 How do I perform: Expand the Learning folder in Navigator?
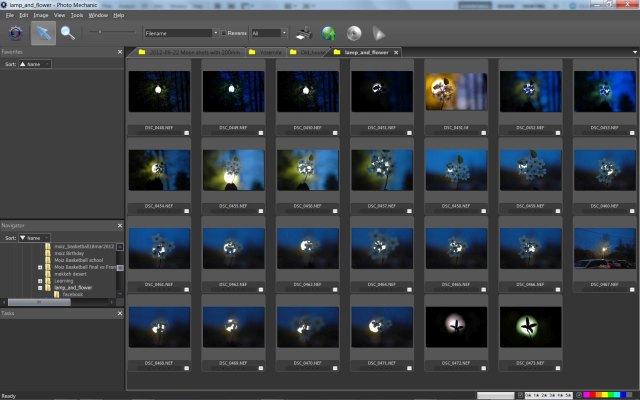click(x=39, y=281)
